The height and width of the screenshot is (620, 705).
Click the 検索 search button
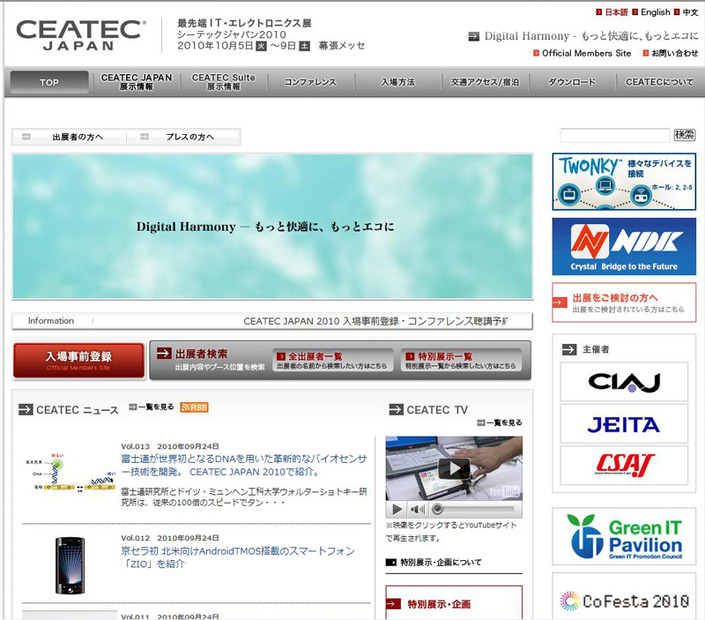tap(684, 134)
